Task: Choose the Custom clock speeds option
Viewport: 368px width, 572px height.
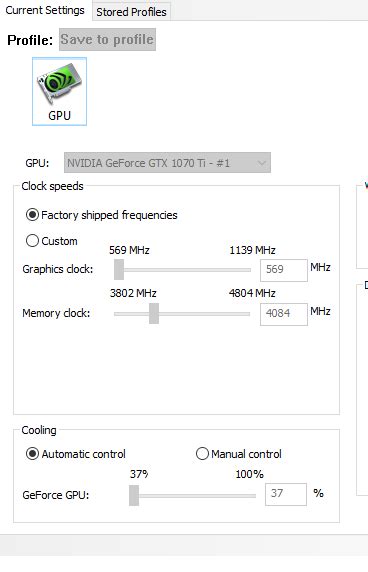Action: [32, 241]
